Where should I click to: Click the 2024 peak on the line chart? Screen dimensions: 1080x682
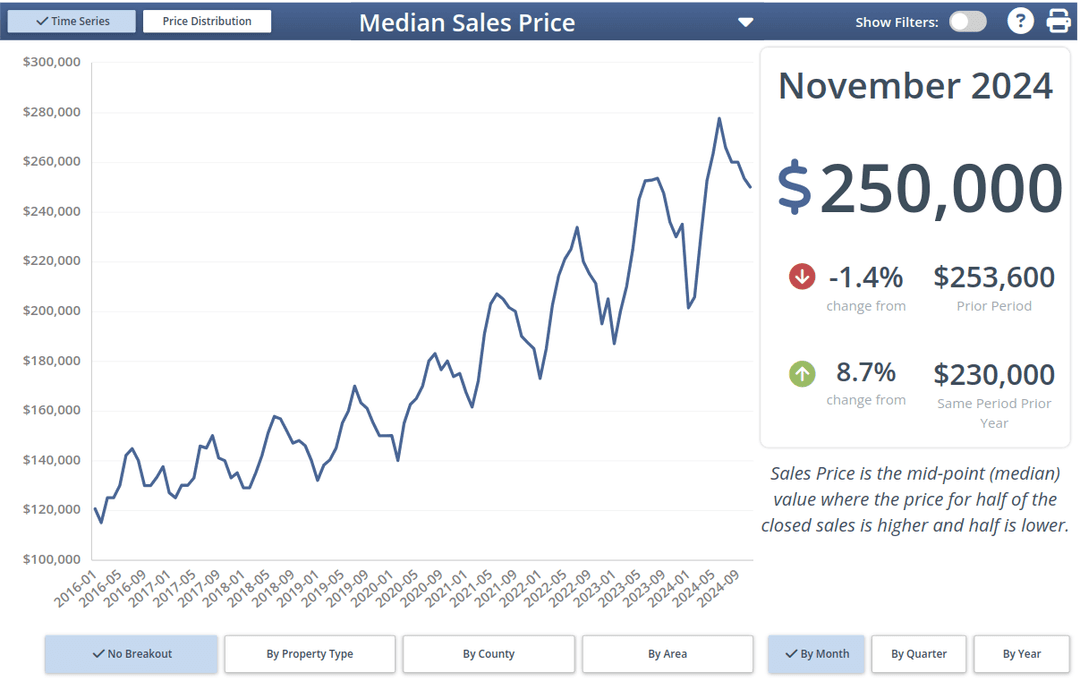click(719, 119)
